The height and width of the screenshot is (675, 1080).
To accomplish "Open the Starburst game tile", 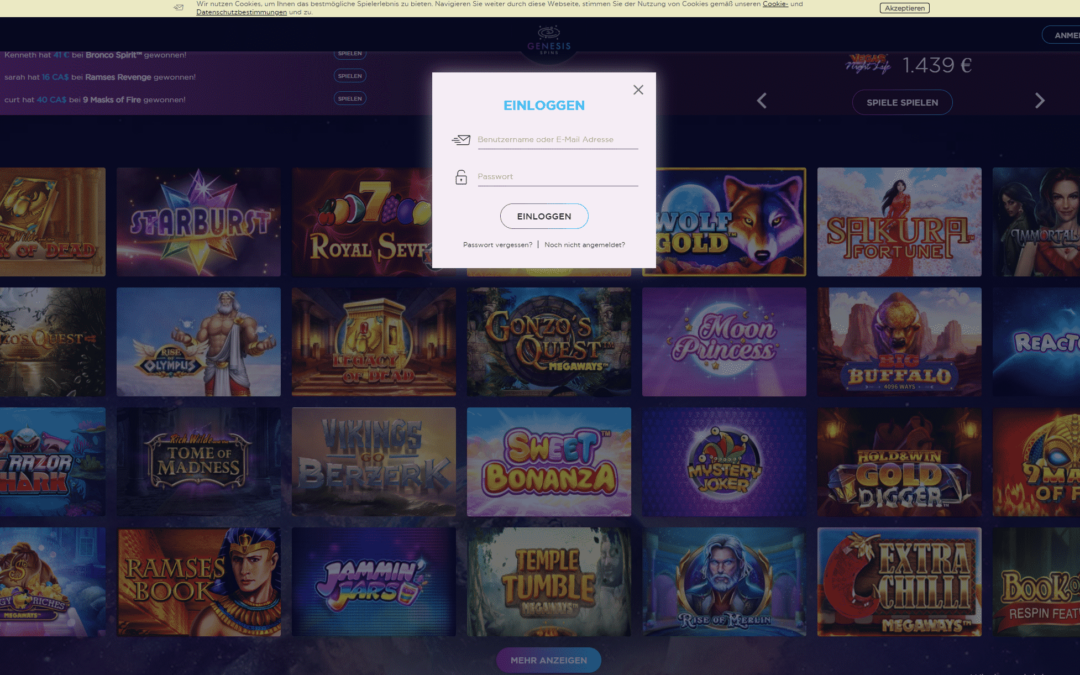I will [198, 222].
